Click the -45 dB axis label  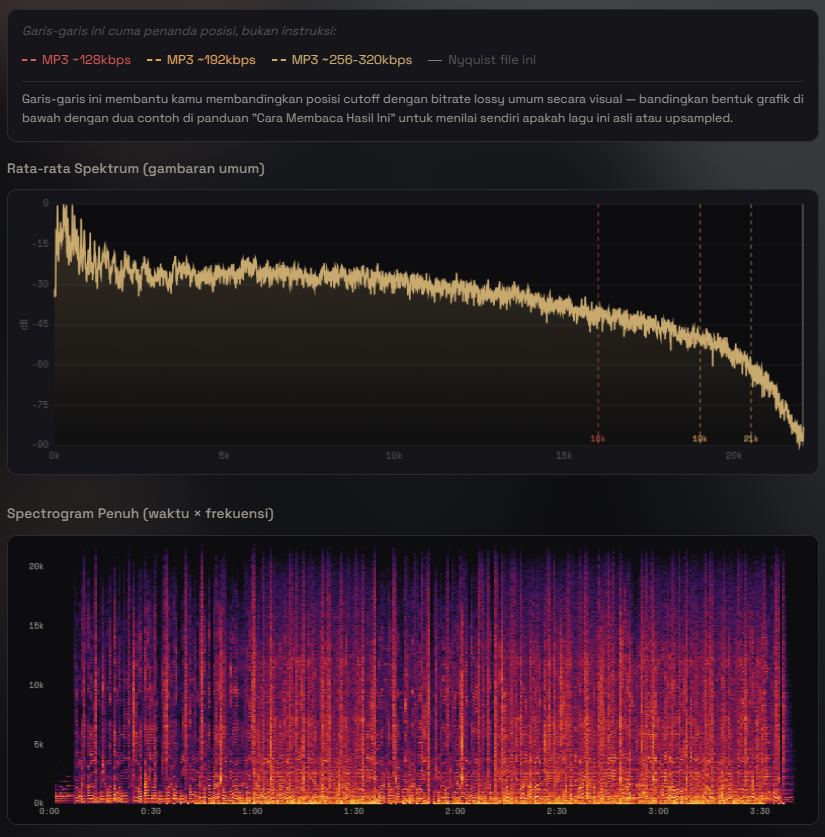[41, 324]
